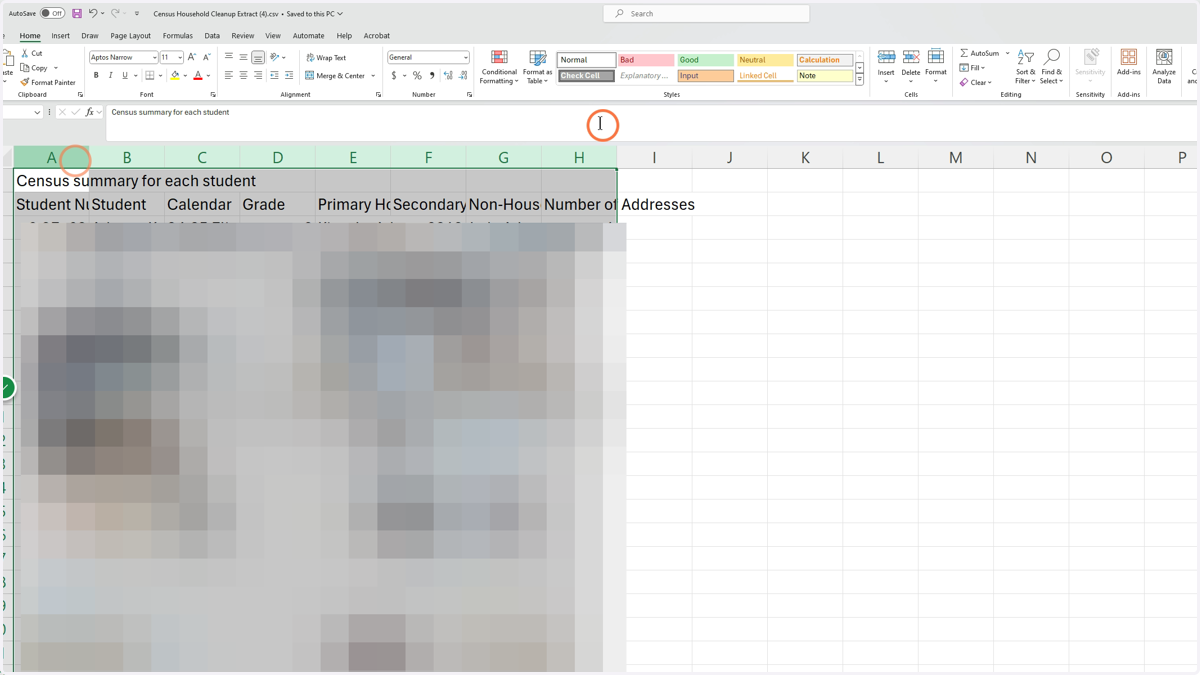Decrease the indent

(x=274, y=75)
